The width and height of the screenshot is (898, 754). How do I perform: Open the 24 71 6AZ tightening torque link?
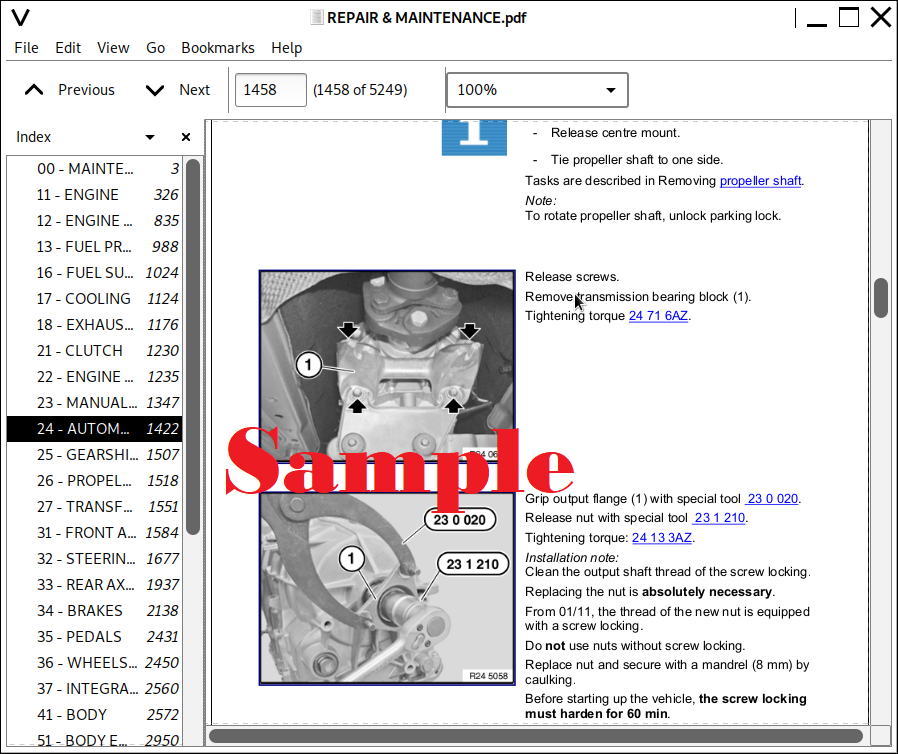point(658,316)
